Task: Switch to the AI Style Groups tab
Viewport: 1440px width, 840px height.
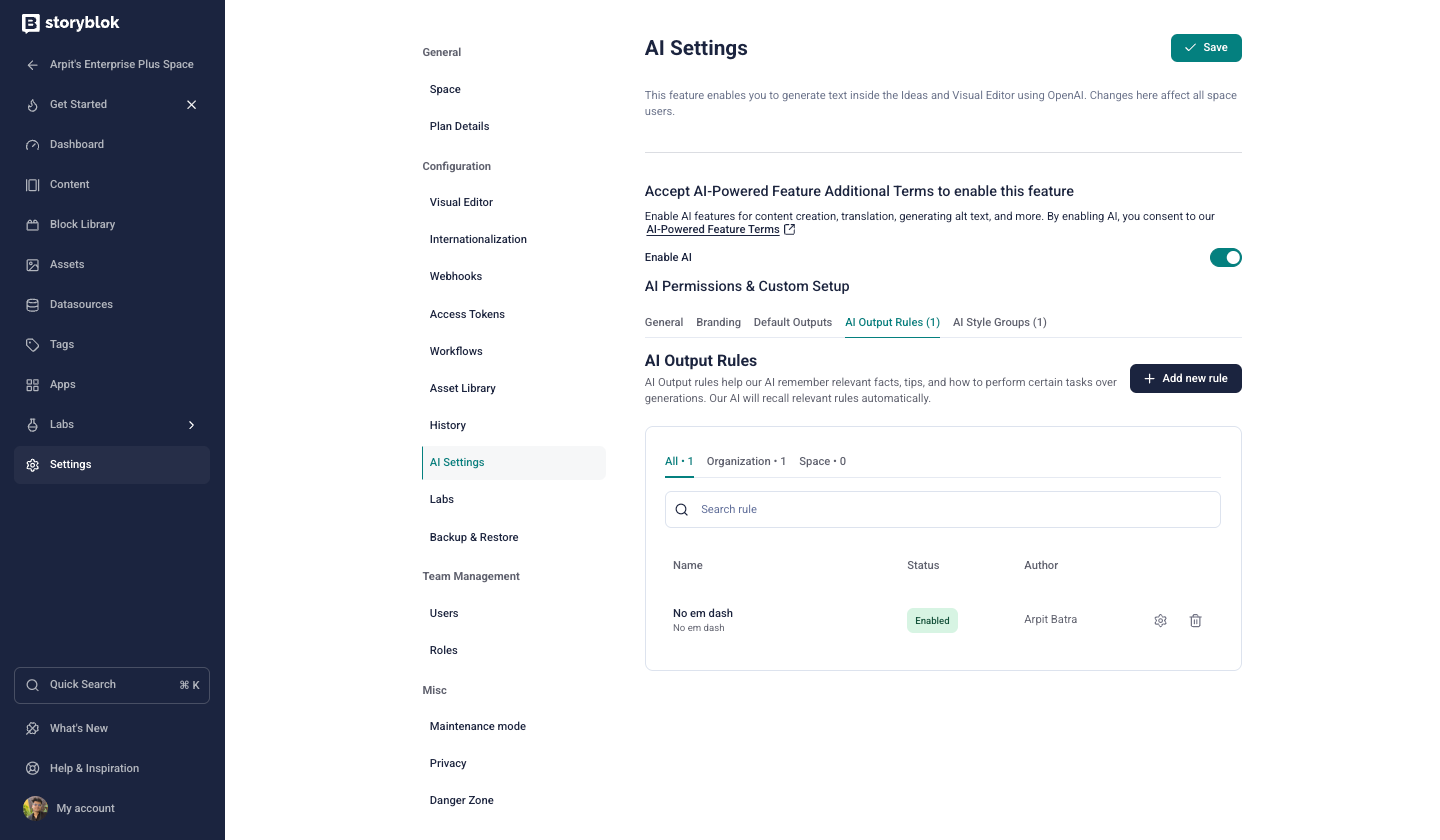Action: (x=999, y=322)
